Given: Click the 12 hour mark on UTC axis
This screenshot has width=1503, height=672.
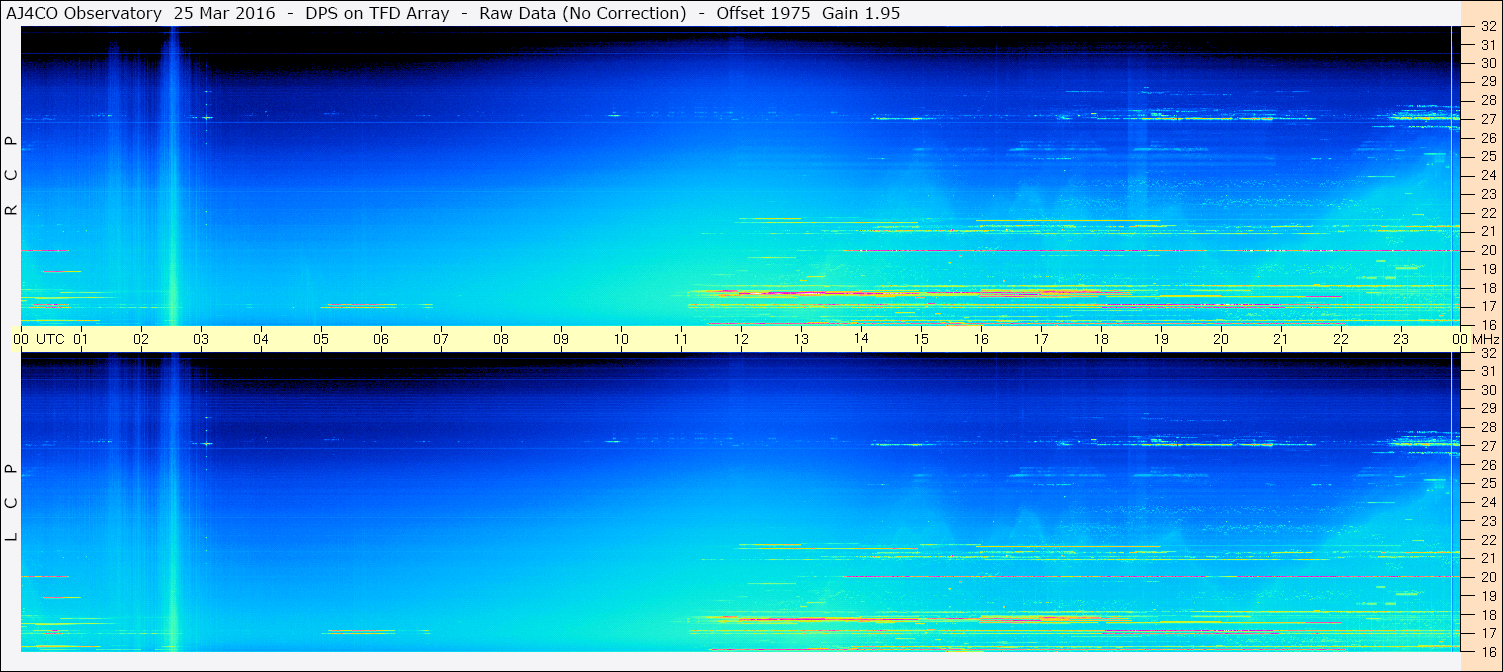Looking at the screenshot, I should [741, 339].
